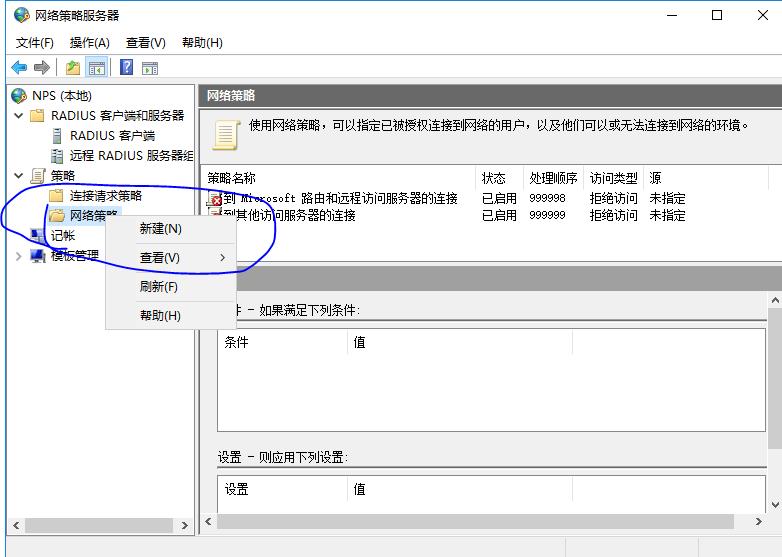782x557 pixels.
Task: Open the 文件(F) menu
Action: pos(34,43)
